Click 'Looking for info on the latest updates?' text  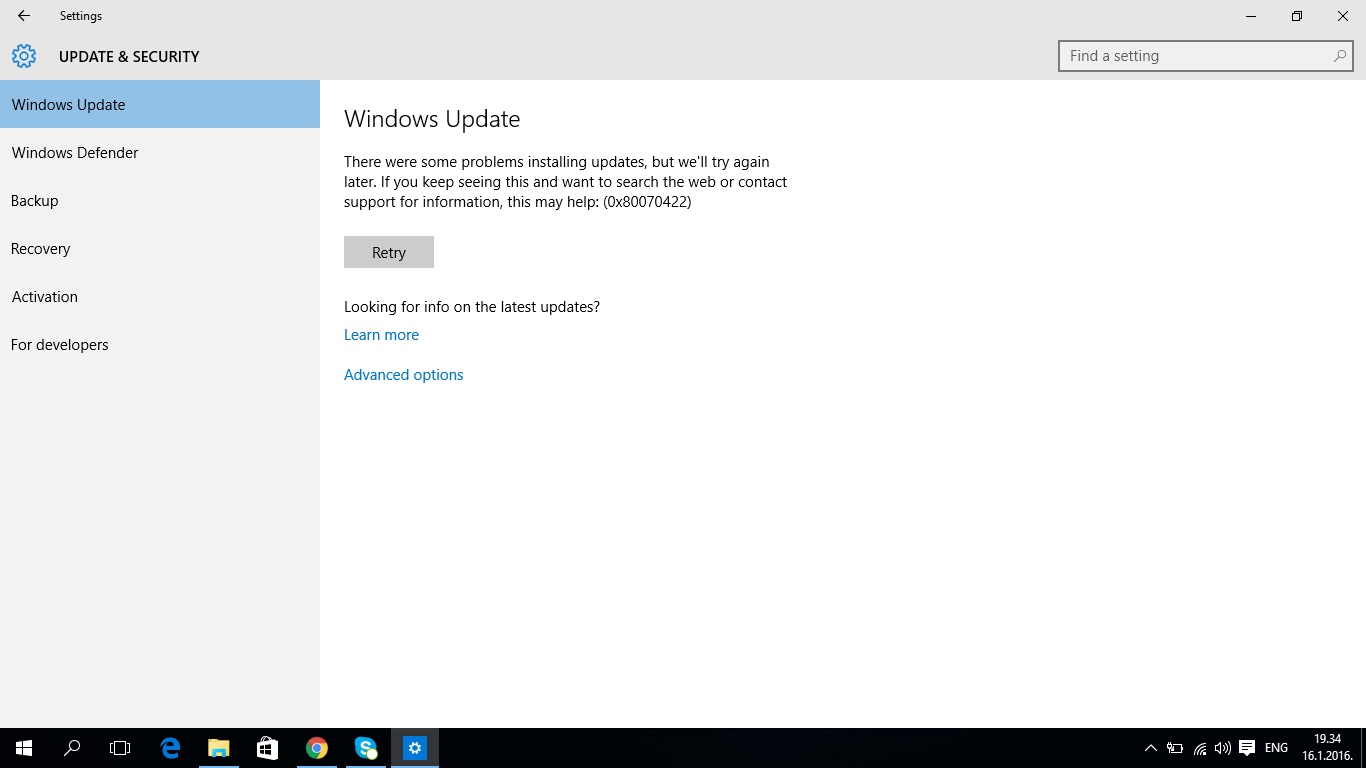tap(472, 307)
